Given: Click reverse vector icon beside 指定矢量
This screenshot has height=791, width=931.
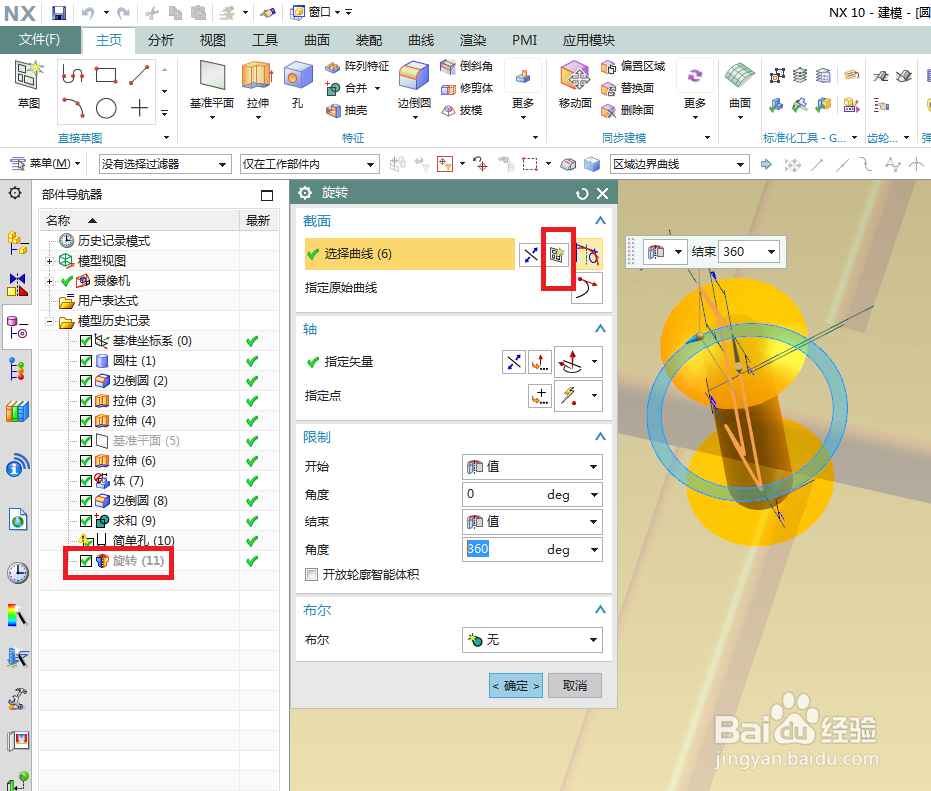Looking at the screenshot, I should 514,362.
